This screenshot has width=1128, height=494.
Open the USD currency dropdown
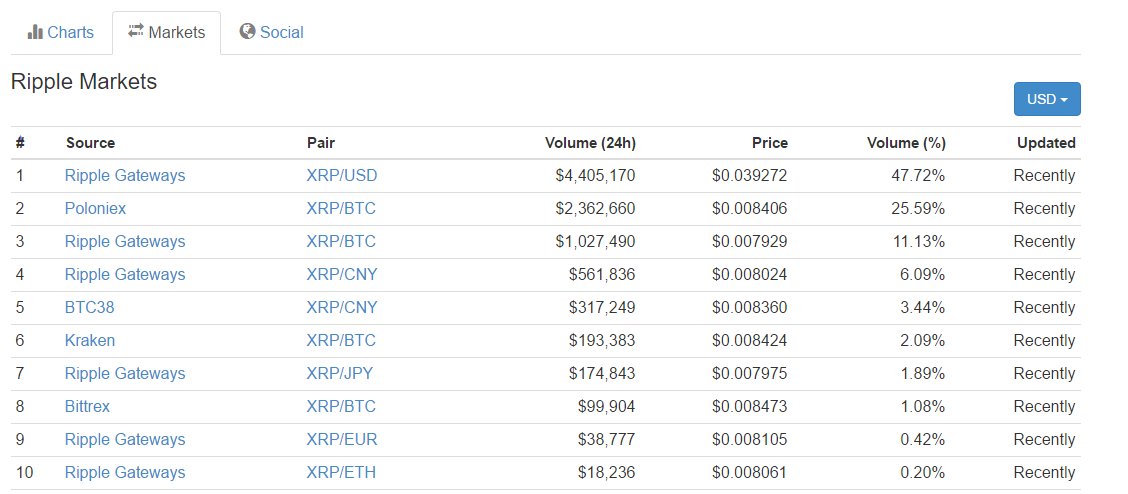coord(1046,99)
